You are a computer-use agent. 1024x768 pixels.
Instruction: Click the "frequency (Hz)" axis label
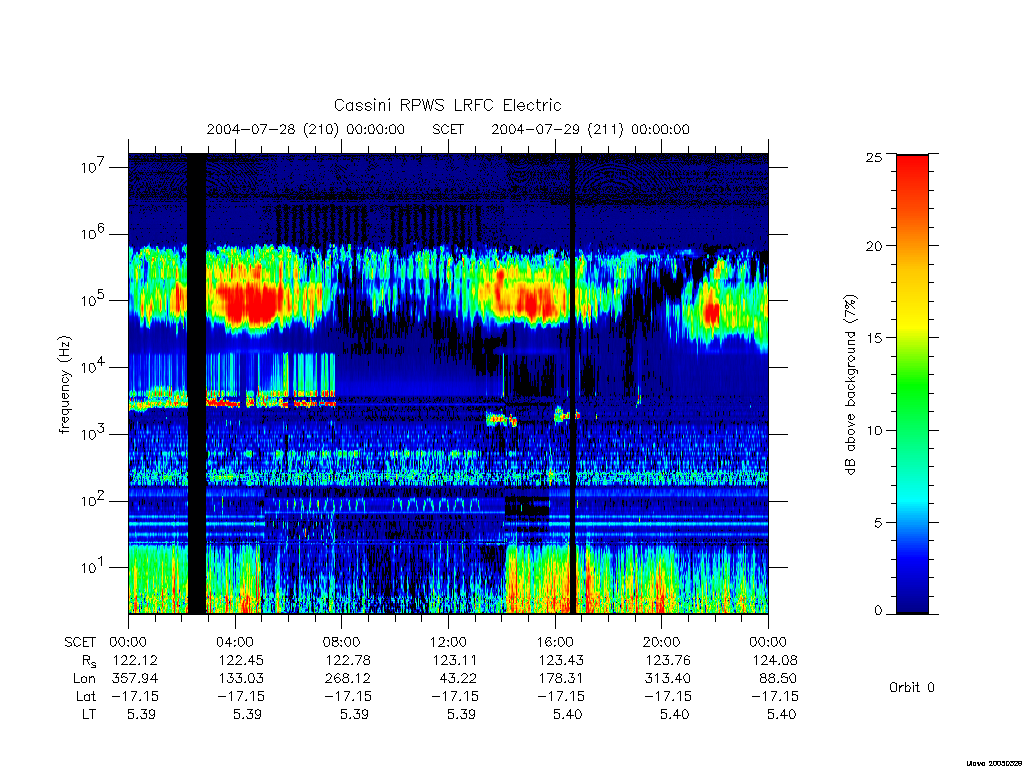pyautogui.click(x=64, y=385)
